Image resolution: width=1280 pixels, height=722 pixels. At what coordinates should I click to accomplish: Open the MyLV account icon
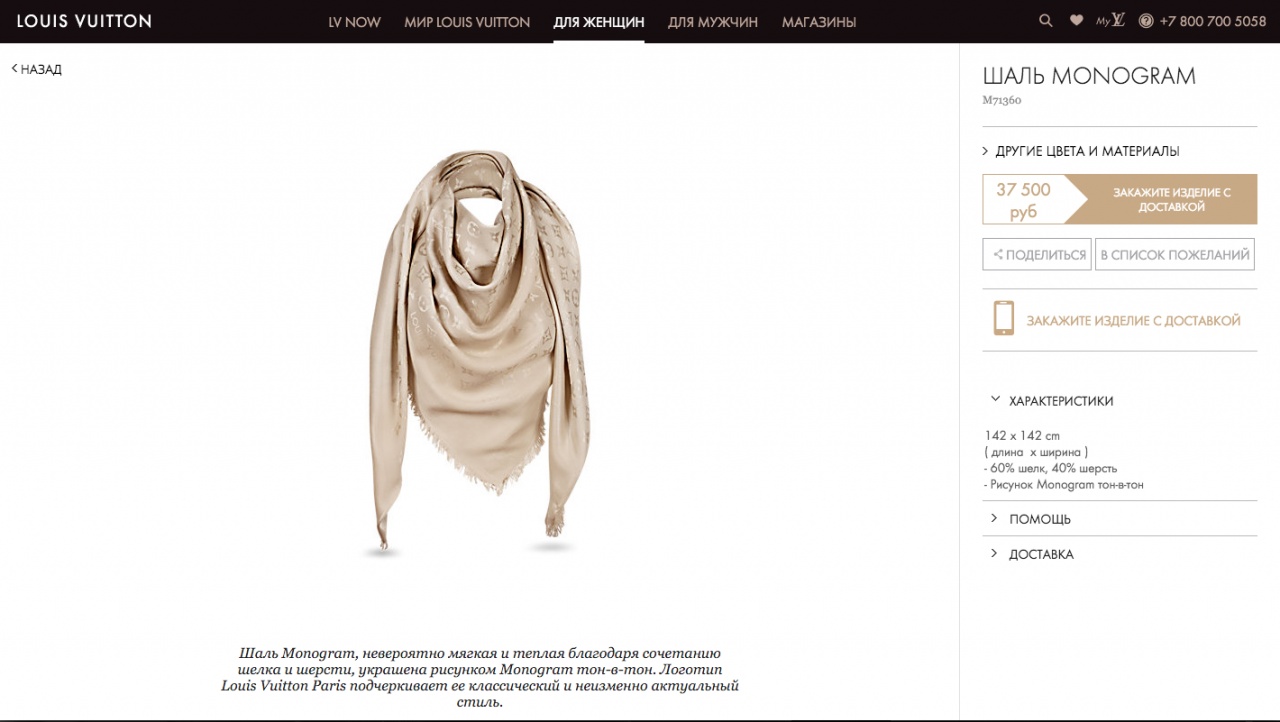pyautogui.click(x=1110, y=20)
